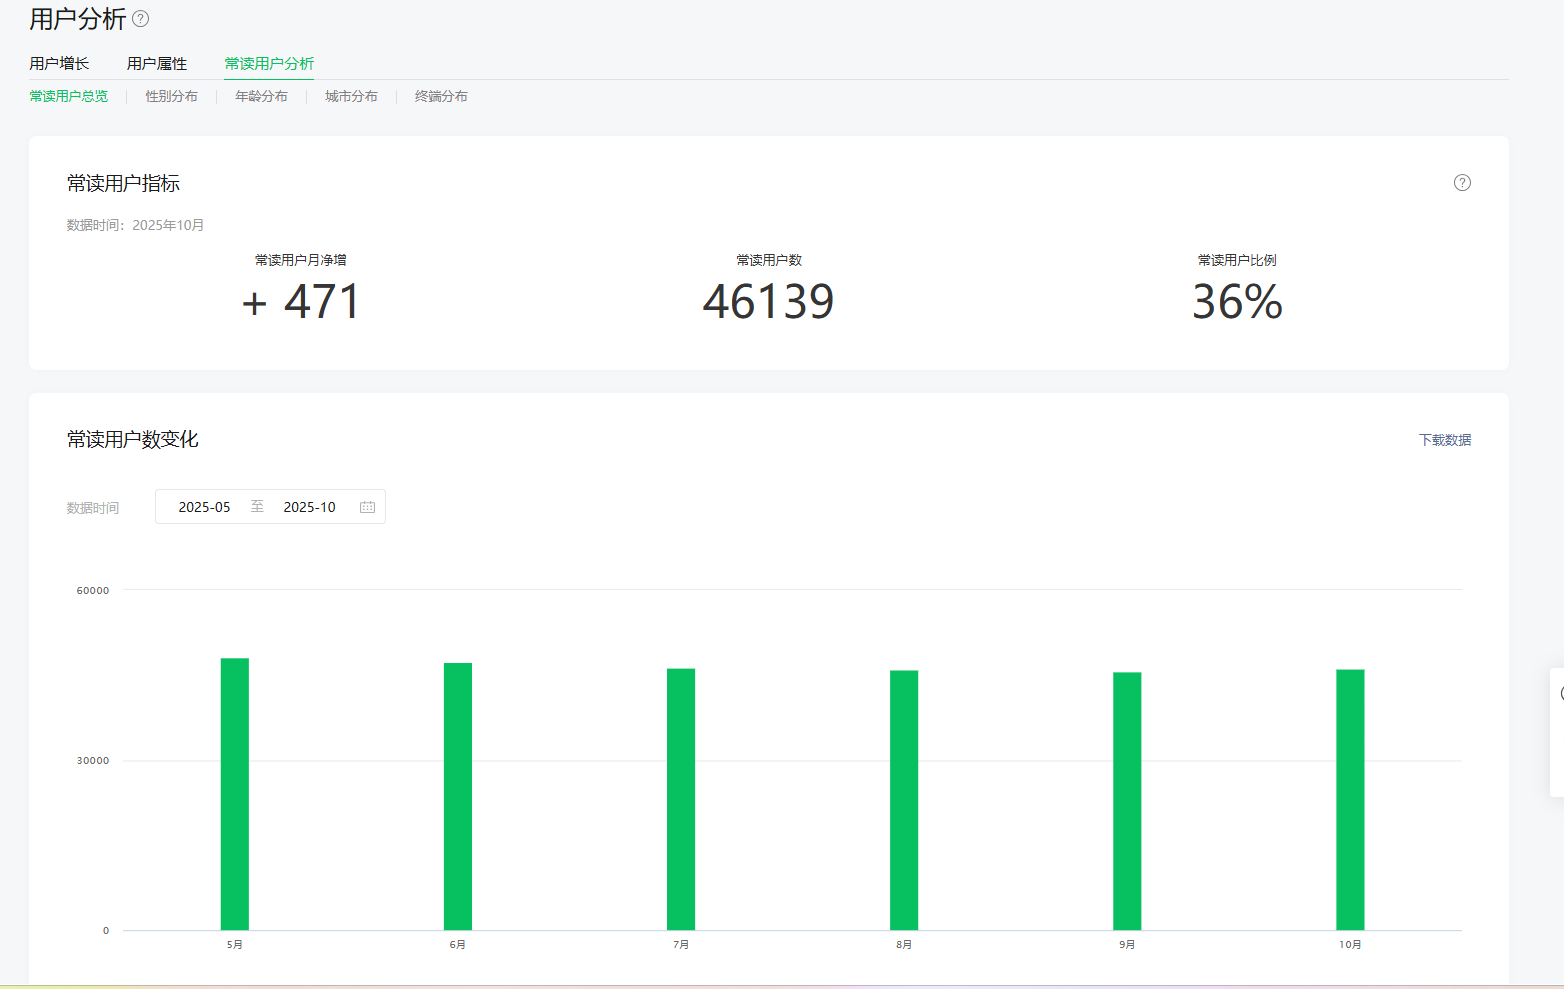Click the green bar for 6月
This screenshot has width=1564, height=989.
pos(458,796)
